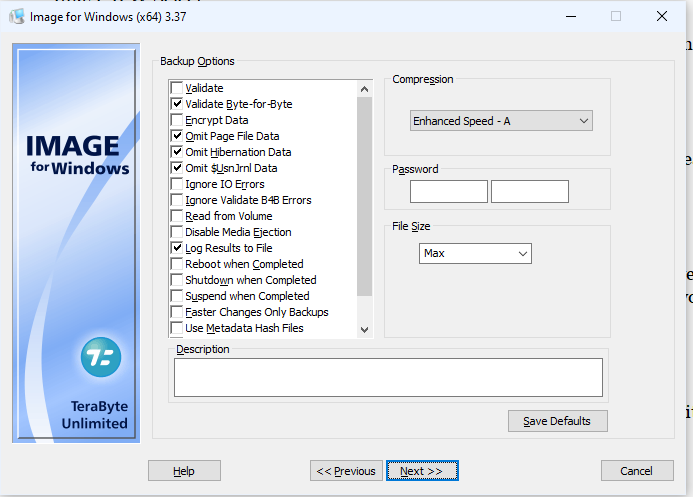The height and width of the screenshot is (497, 693).
Task: Click the options list scrollbar thumb
Action: 364,197
